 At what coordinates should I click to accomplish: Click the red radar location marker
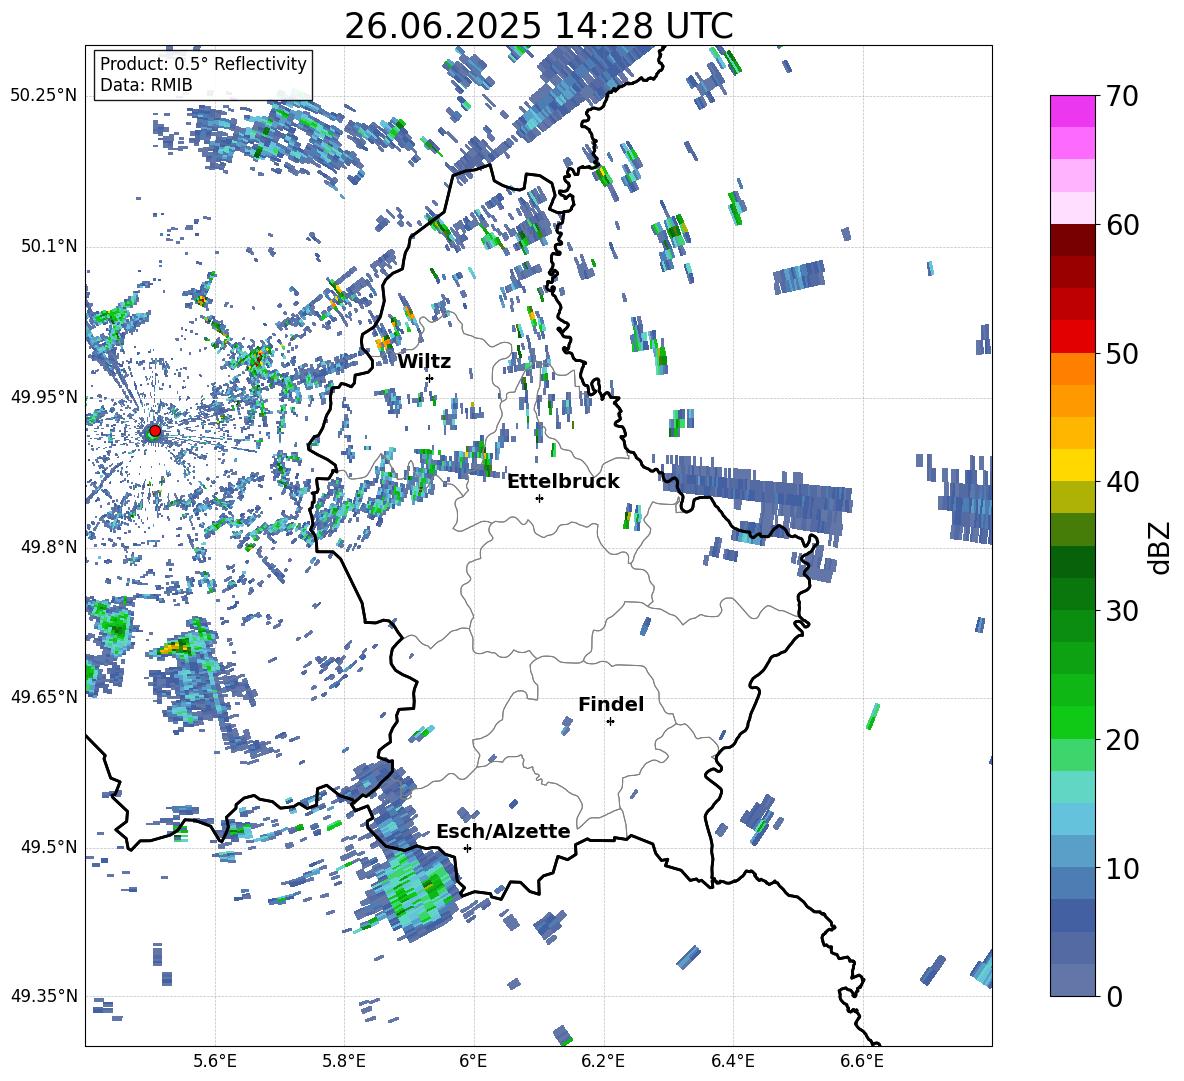[x=155, y=430]
